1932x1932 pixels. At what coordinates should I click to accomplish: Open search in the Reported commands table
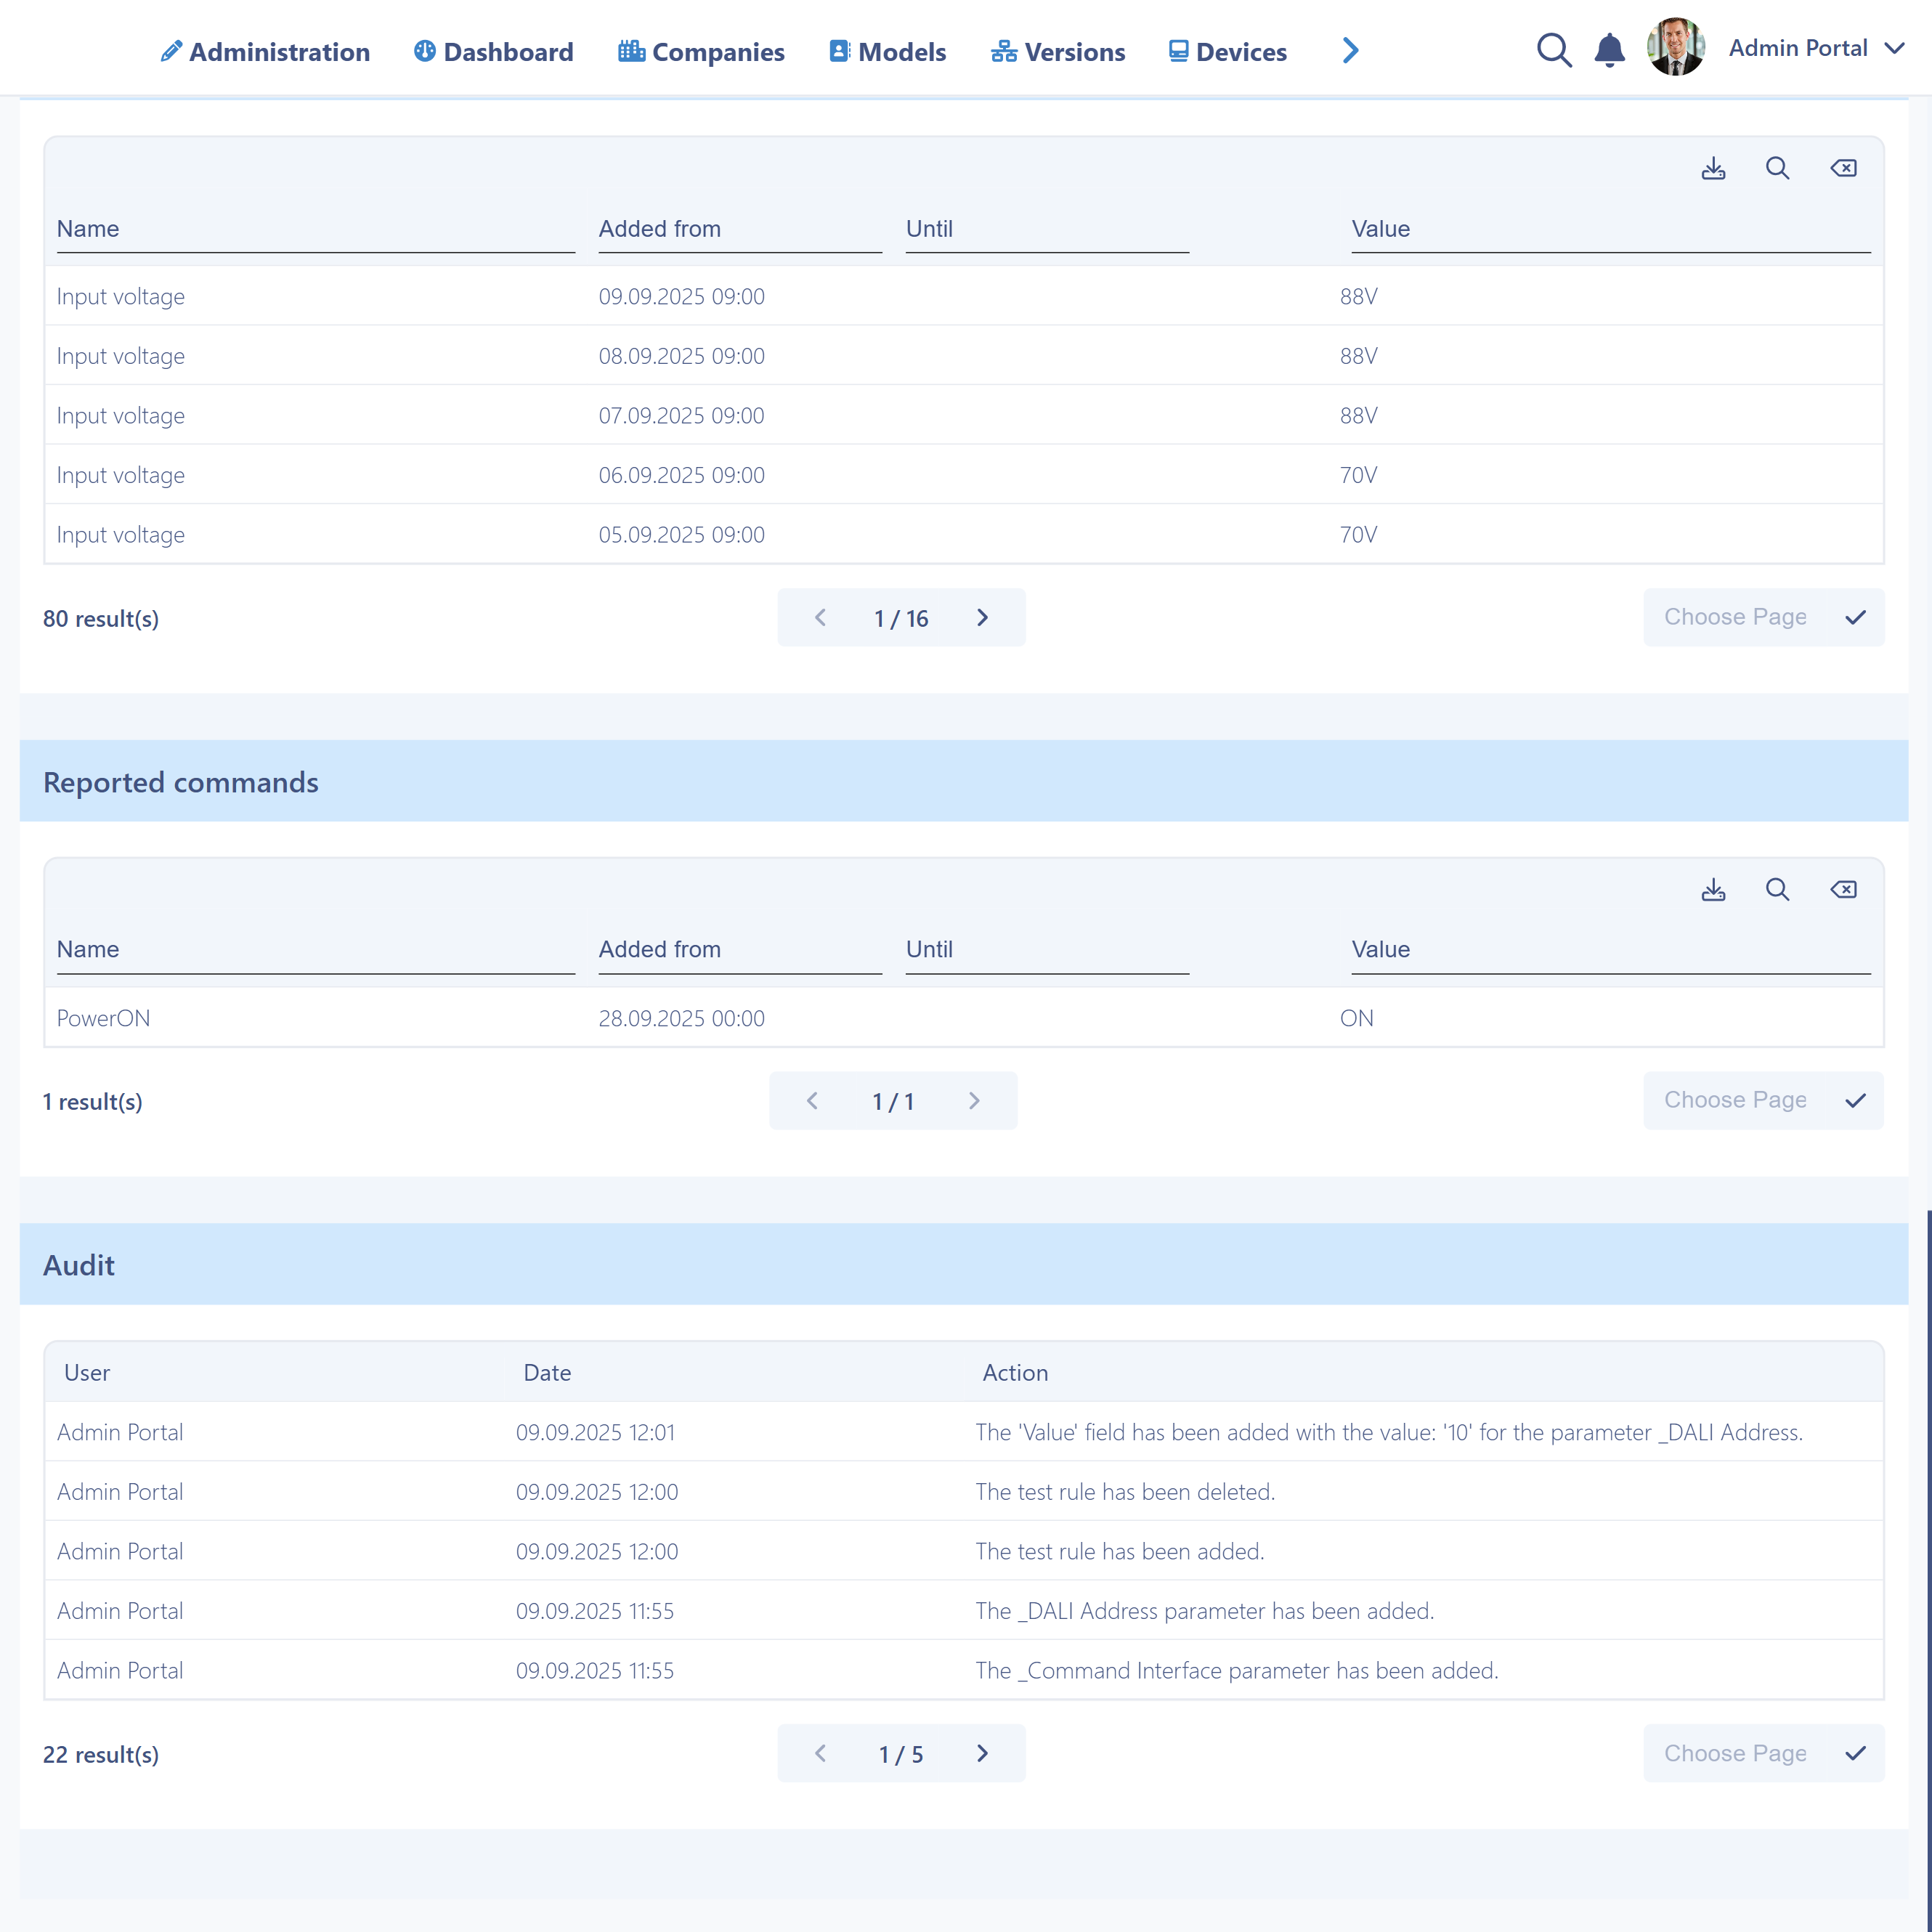pyautogui.click(x=1778, y=889)
